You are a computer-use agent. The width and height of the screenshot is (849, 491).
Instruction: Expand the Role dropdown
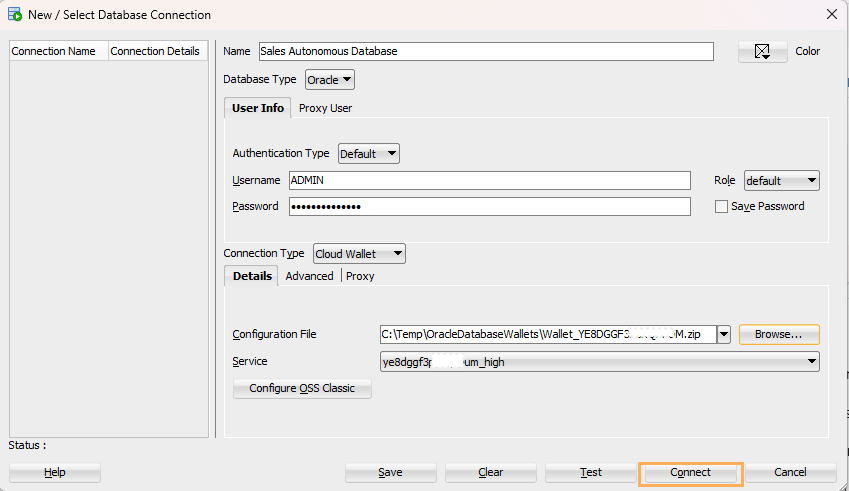781,181
